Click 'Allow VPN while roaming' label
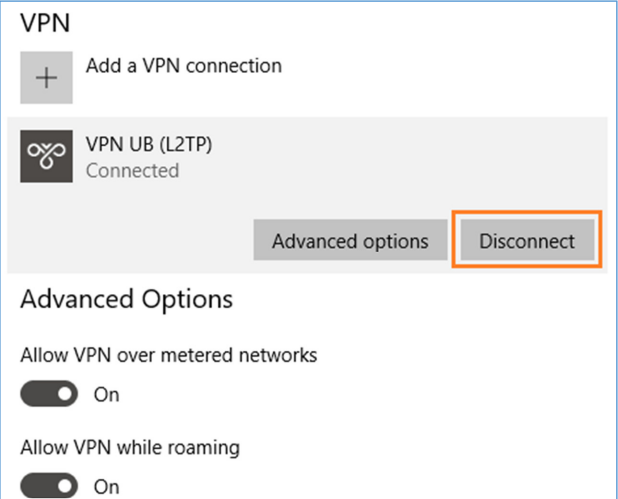618x499 pixels. coord(130,448)
